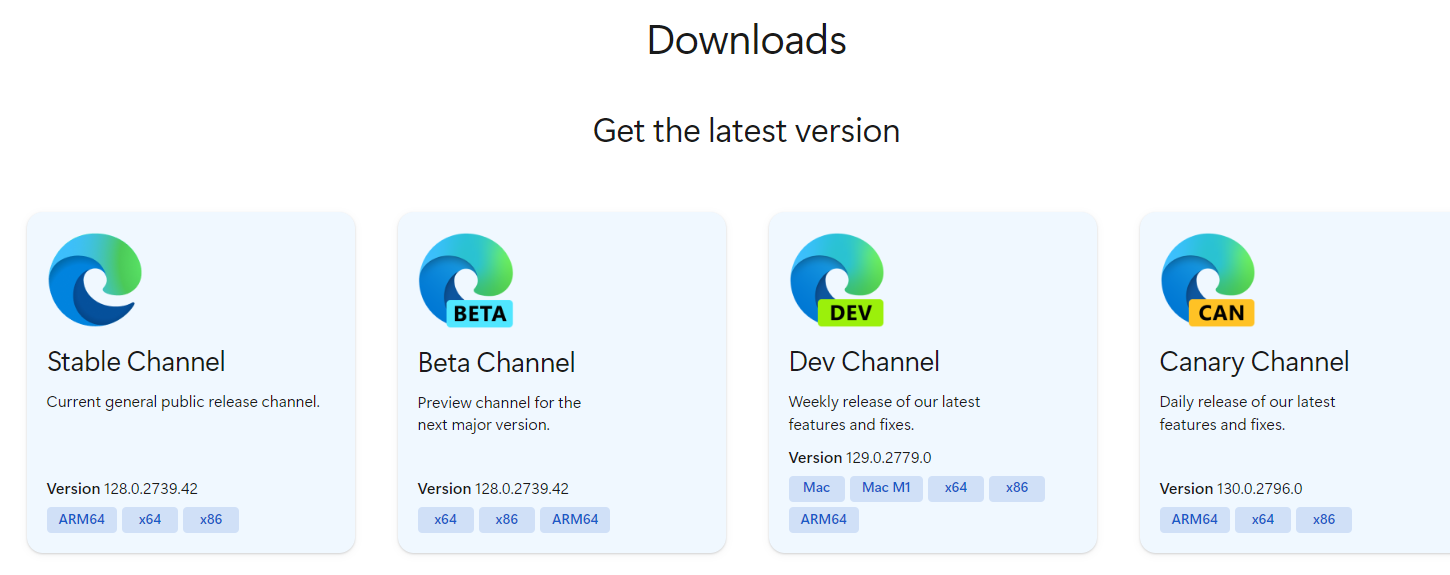
Task: Click the Downloads page title
Action: tap(747, 40)
